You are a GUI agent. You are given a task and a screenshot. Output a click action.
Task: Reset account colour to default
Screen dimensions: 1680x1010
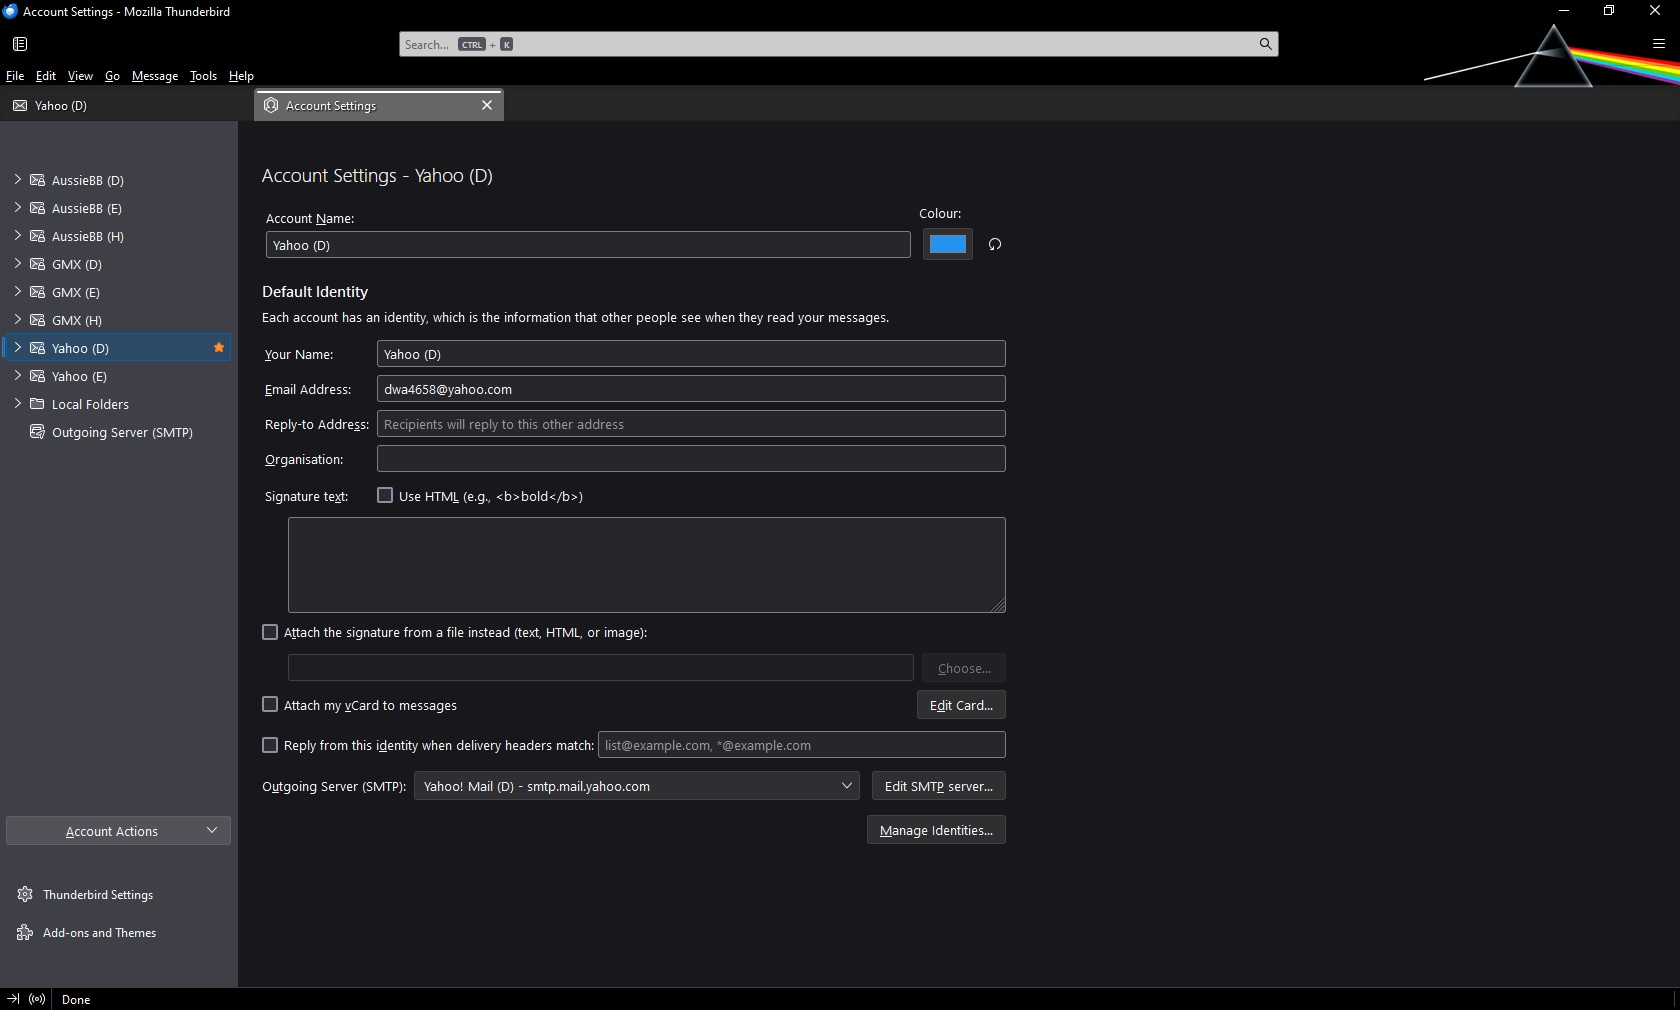(994, 245)
